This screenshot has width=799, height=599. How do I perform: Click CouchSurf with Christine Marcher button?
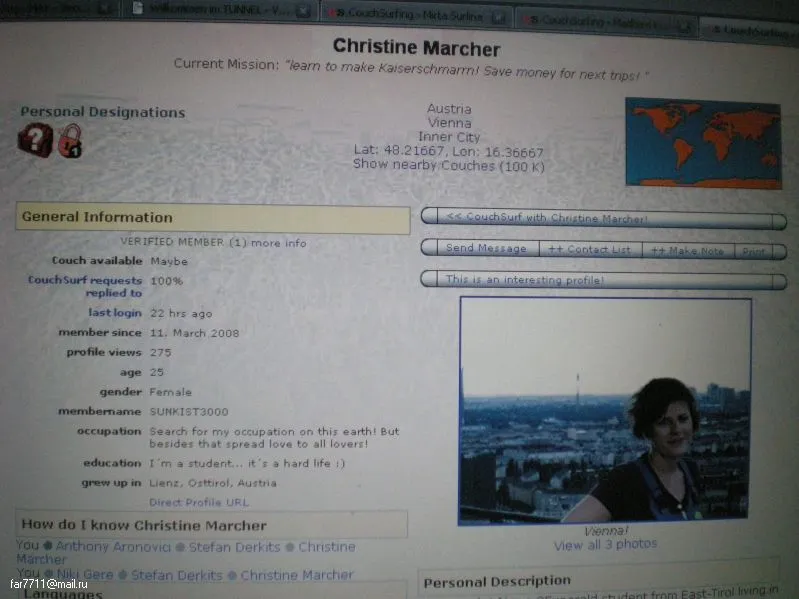tap(604, 219)
